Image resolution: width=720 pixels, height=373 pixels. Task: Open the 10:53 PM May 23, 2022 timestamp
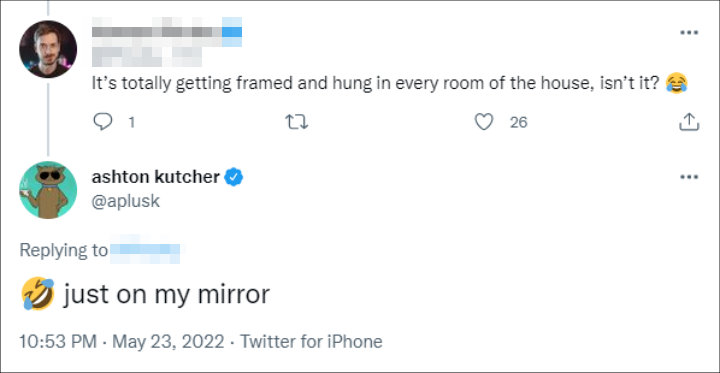tap(122, 342)
